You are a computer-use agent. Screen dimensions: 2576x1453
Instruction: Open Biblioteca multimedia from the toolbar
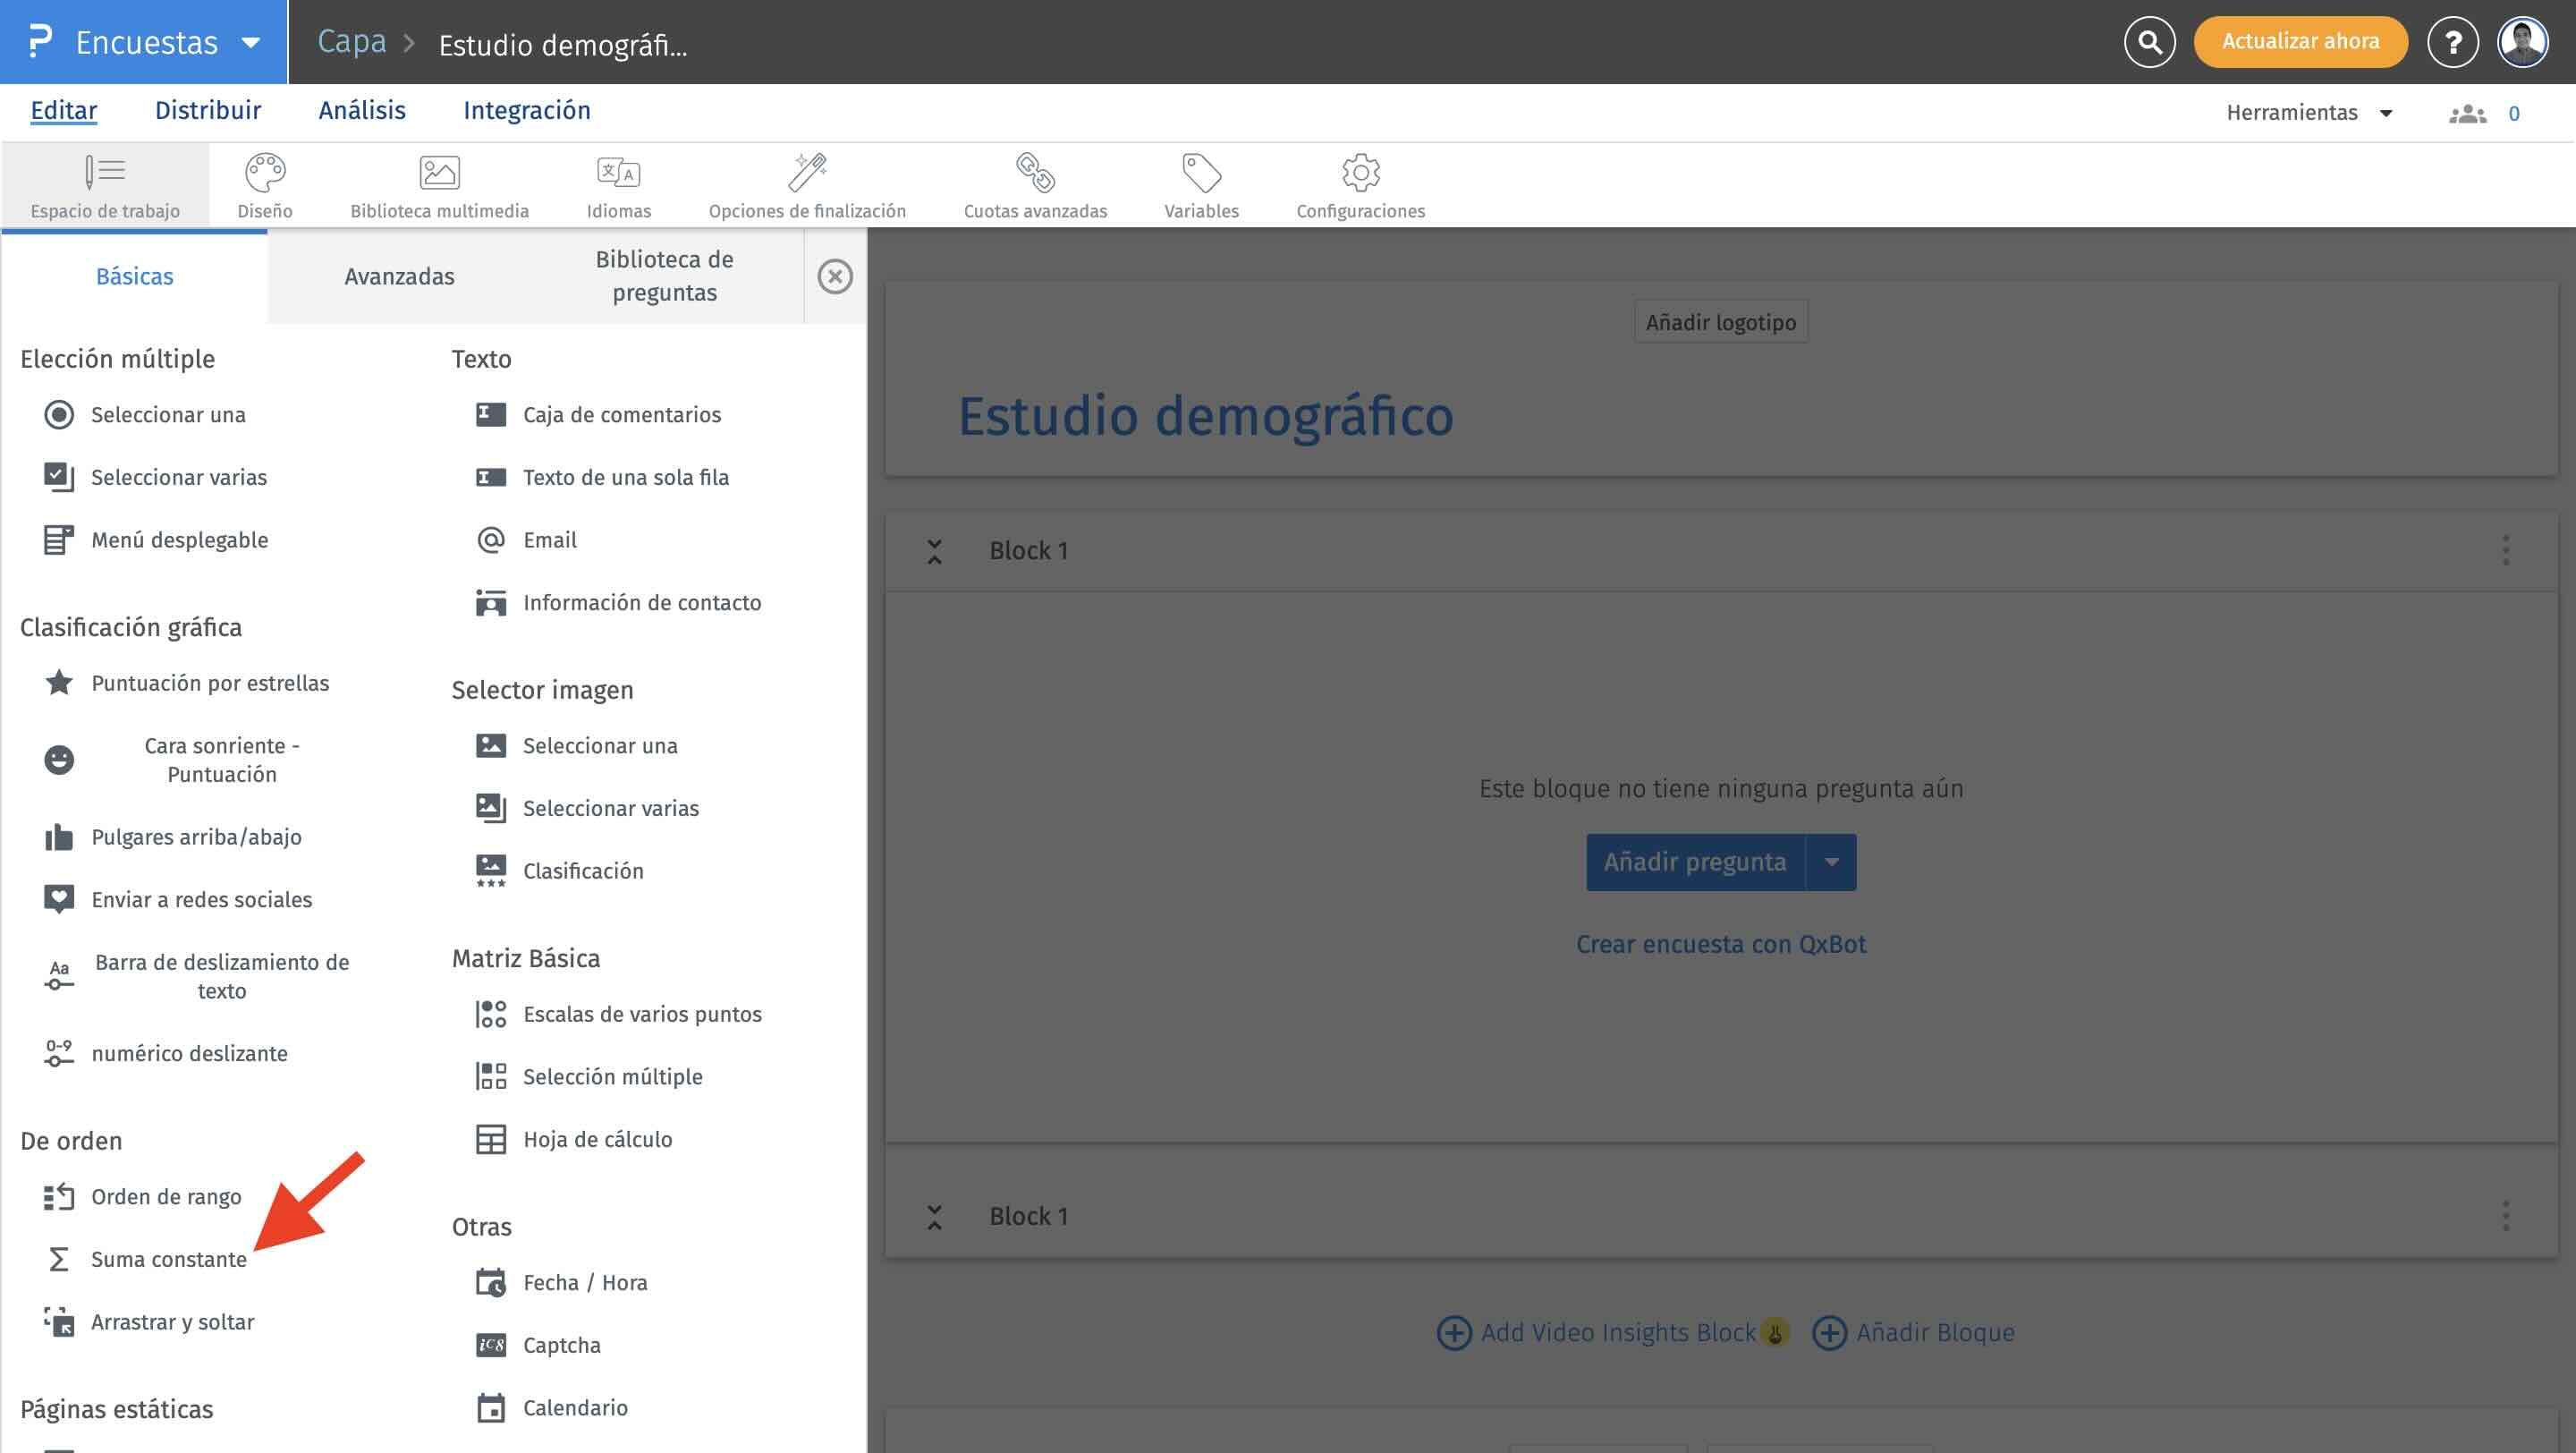[439, 173]
